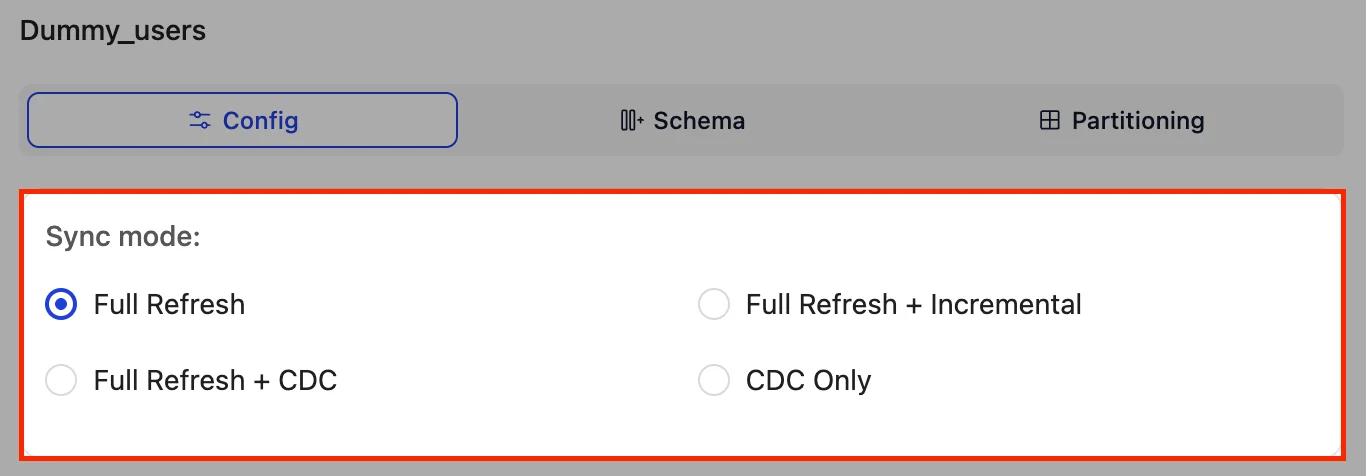The width and height of the screenshot is (1366, 476).
Task: Click the "Full Refresh + CDC" label text
Action: pyautogui.click(x=215, y=381)
